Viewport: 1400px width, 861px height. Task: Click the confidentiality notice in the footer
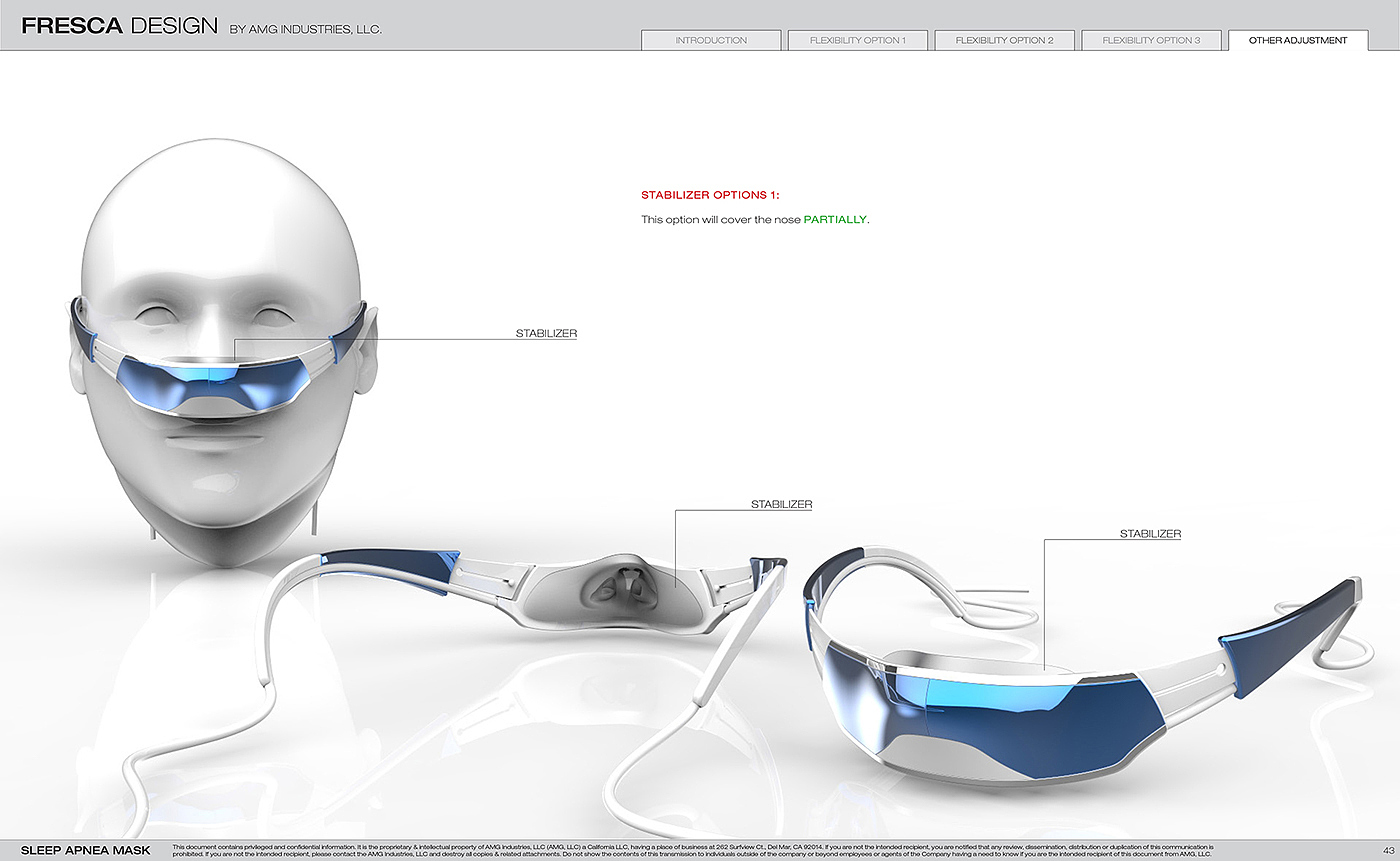coord(692,851)
